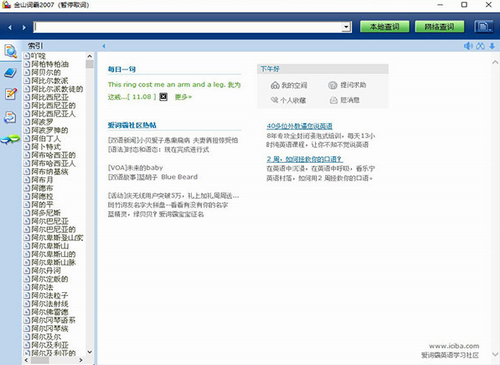The height and width of the screenshot is (365, 500).
Task: Click the translation sync arrows sidebar icon
Action: (x=10, y=117)
